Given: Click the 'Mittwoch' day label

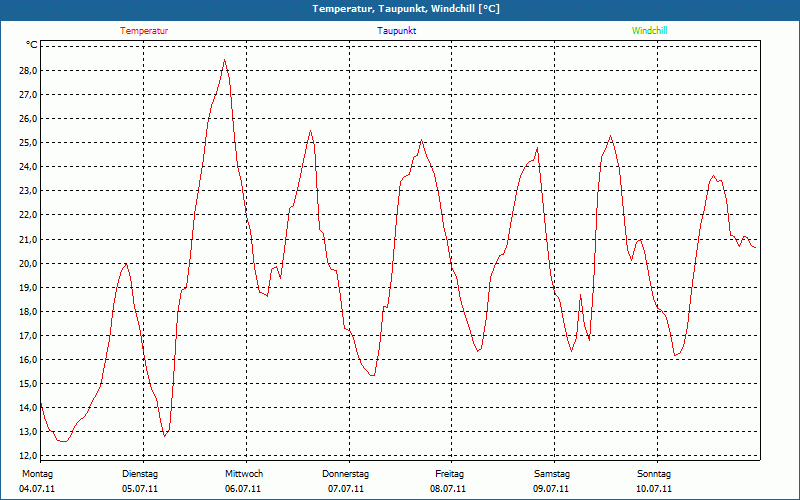Looking at the screenshot, I should click(x=244, y=474).
